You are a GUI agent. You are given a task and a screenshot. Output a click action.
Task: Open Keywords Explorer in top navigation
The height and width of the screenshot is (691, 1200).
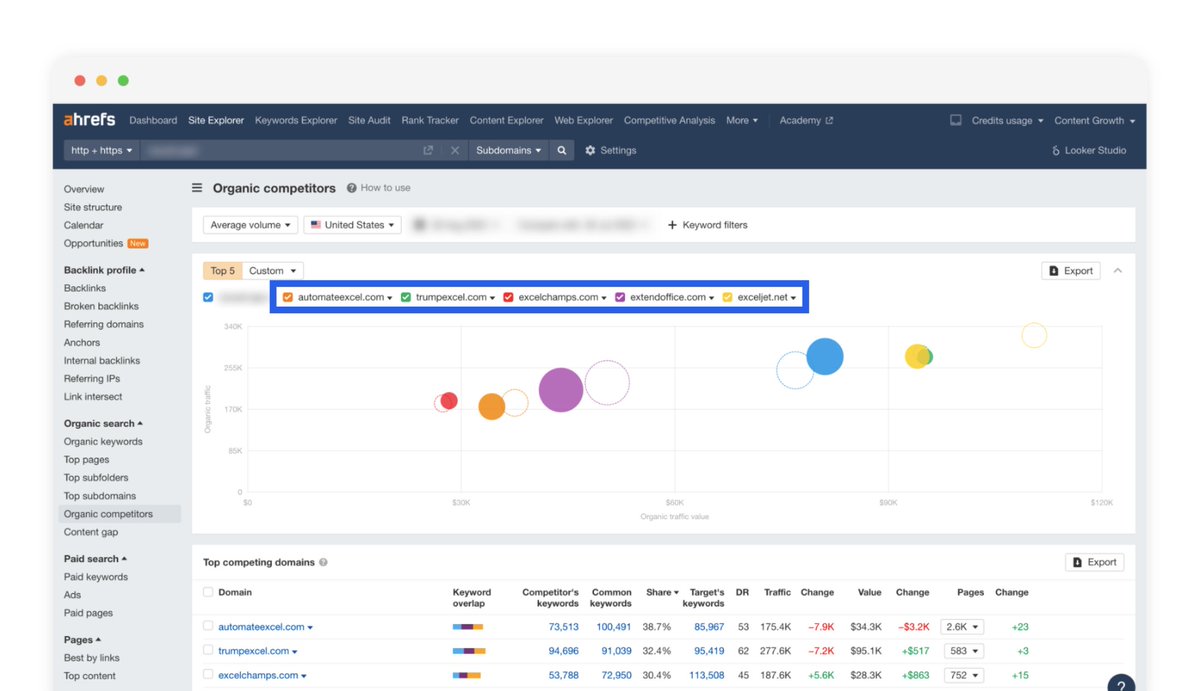coord(296,120)
